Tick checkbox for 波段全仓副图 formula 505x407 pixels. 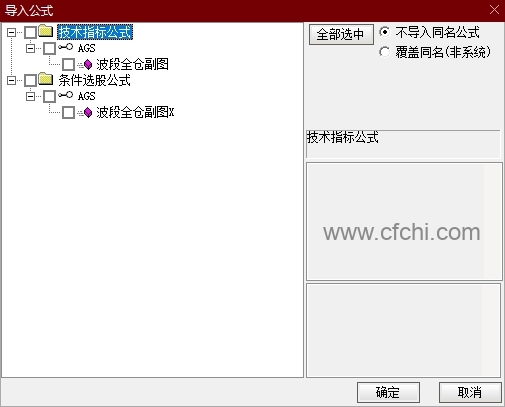pyautogui.click(x=69, y=64)
